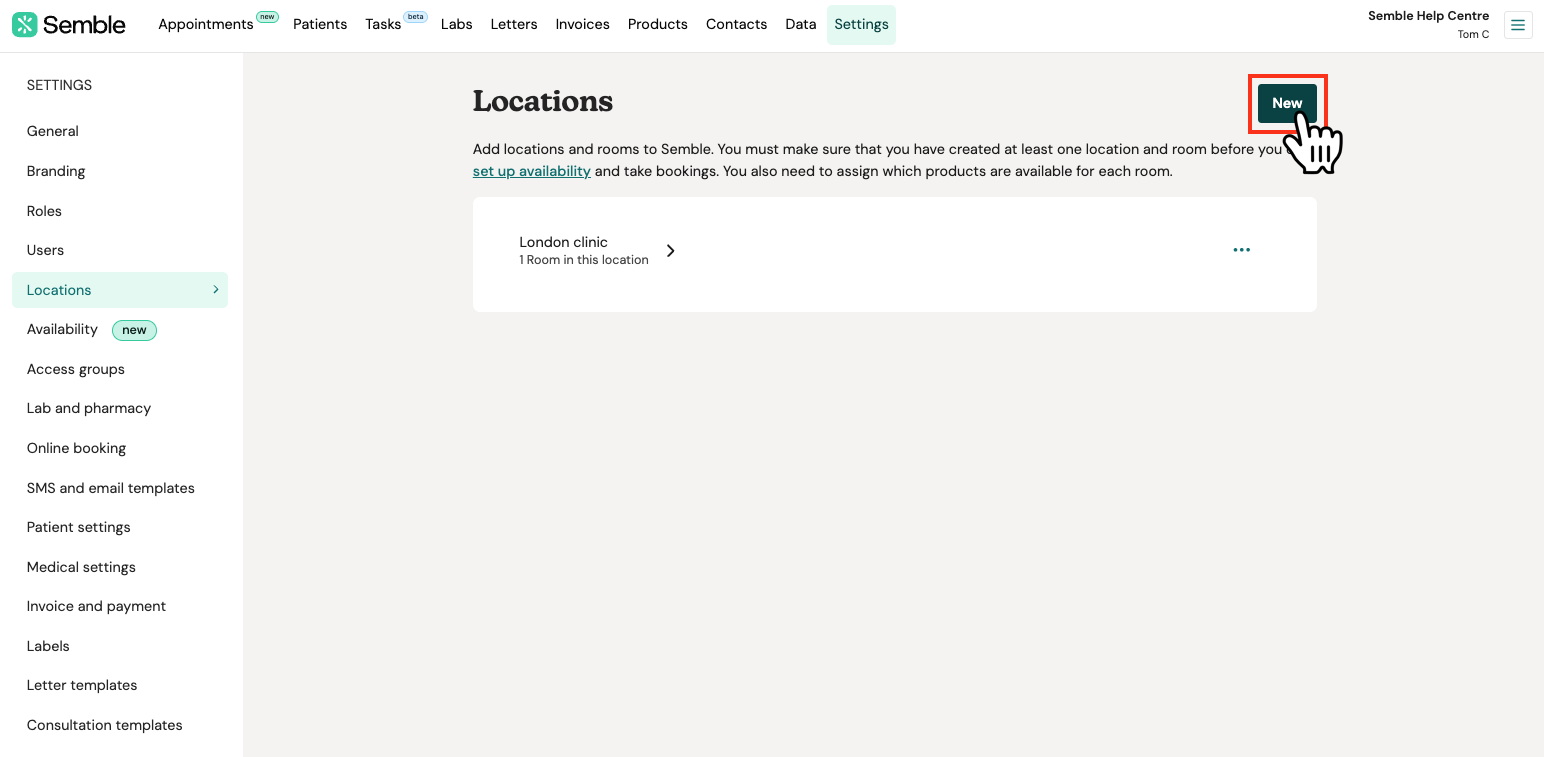Open Roles settings
This screenshot has height=757, width=1544.
pos(44,211)
